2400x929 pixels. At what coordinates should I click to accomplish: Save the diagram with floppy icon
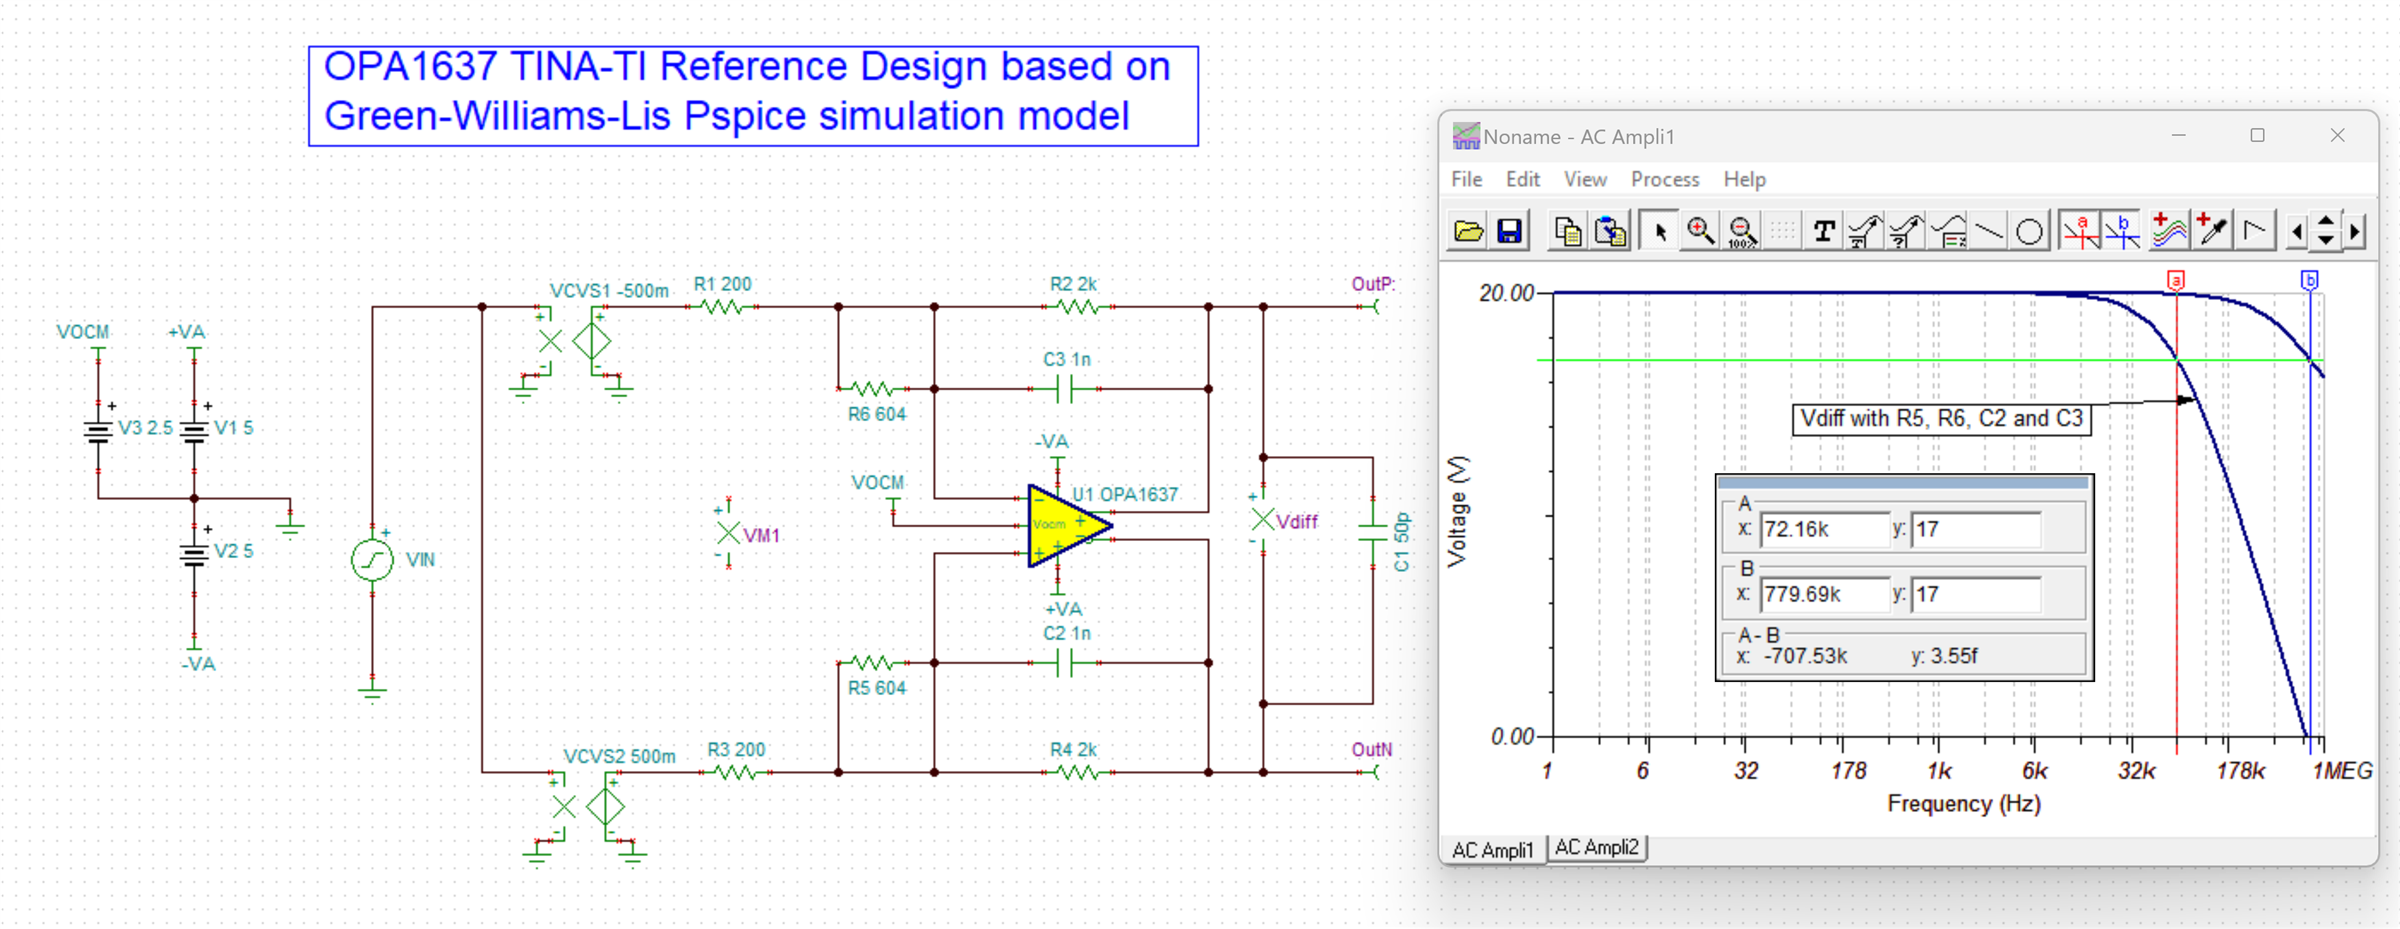click(x=1510, y=231)
